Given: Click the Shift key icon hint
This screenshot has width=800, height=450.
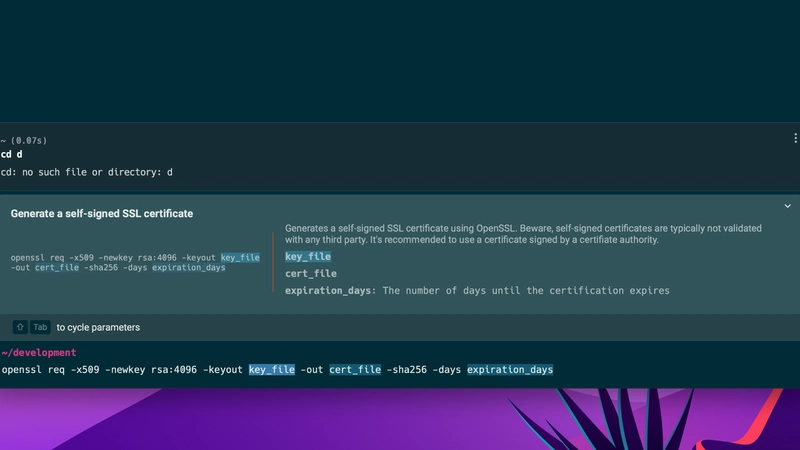Looking at the screenshot, I should [20, 327].
